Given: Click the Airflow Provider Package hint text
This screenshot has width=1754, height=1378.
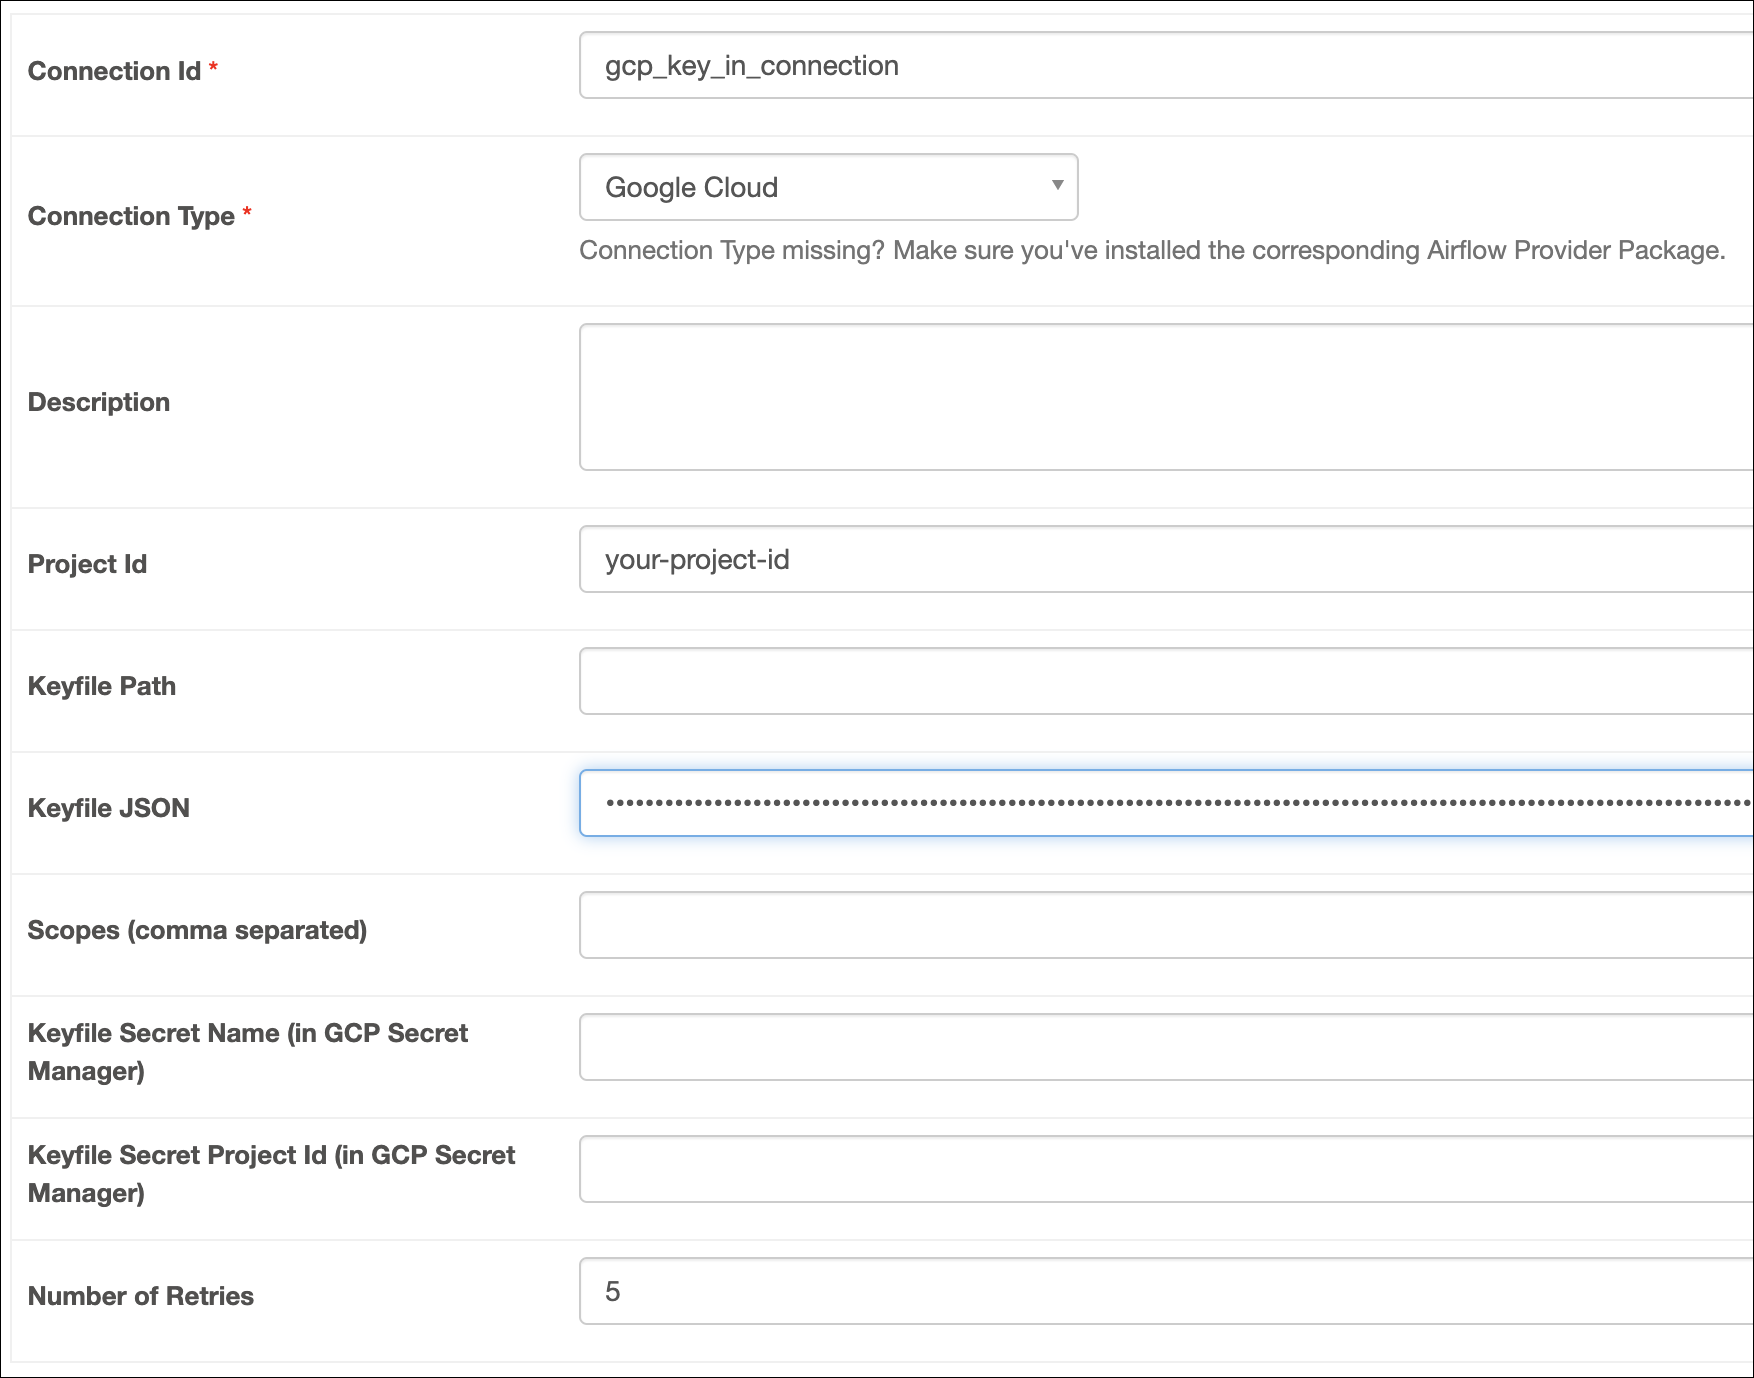Looking at the screenshot, I should 1150,250.
